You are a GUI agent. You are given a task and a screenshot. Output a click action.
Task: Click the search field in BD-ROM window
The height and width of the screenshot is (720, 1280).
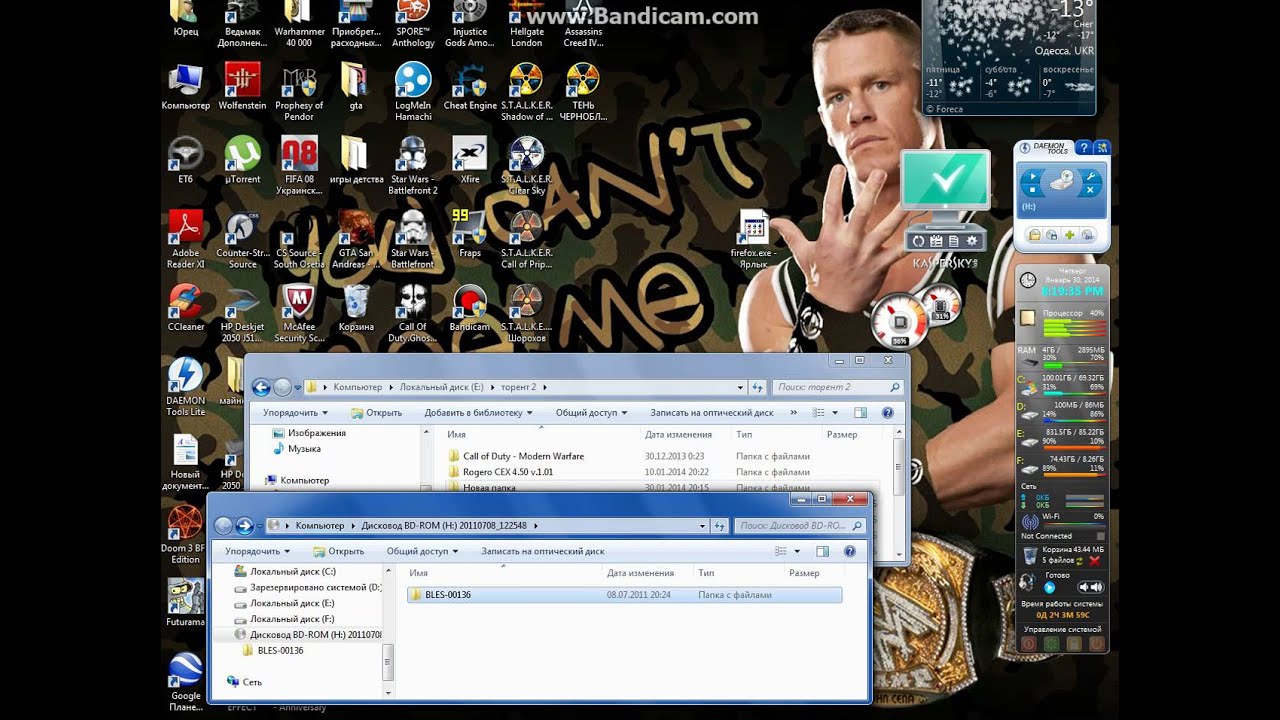(798, 525)
